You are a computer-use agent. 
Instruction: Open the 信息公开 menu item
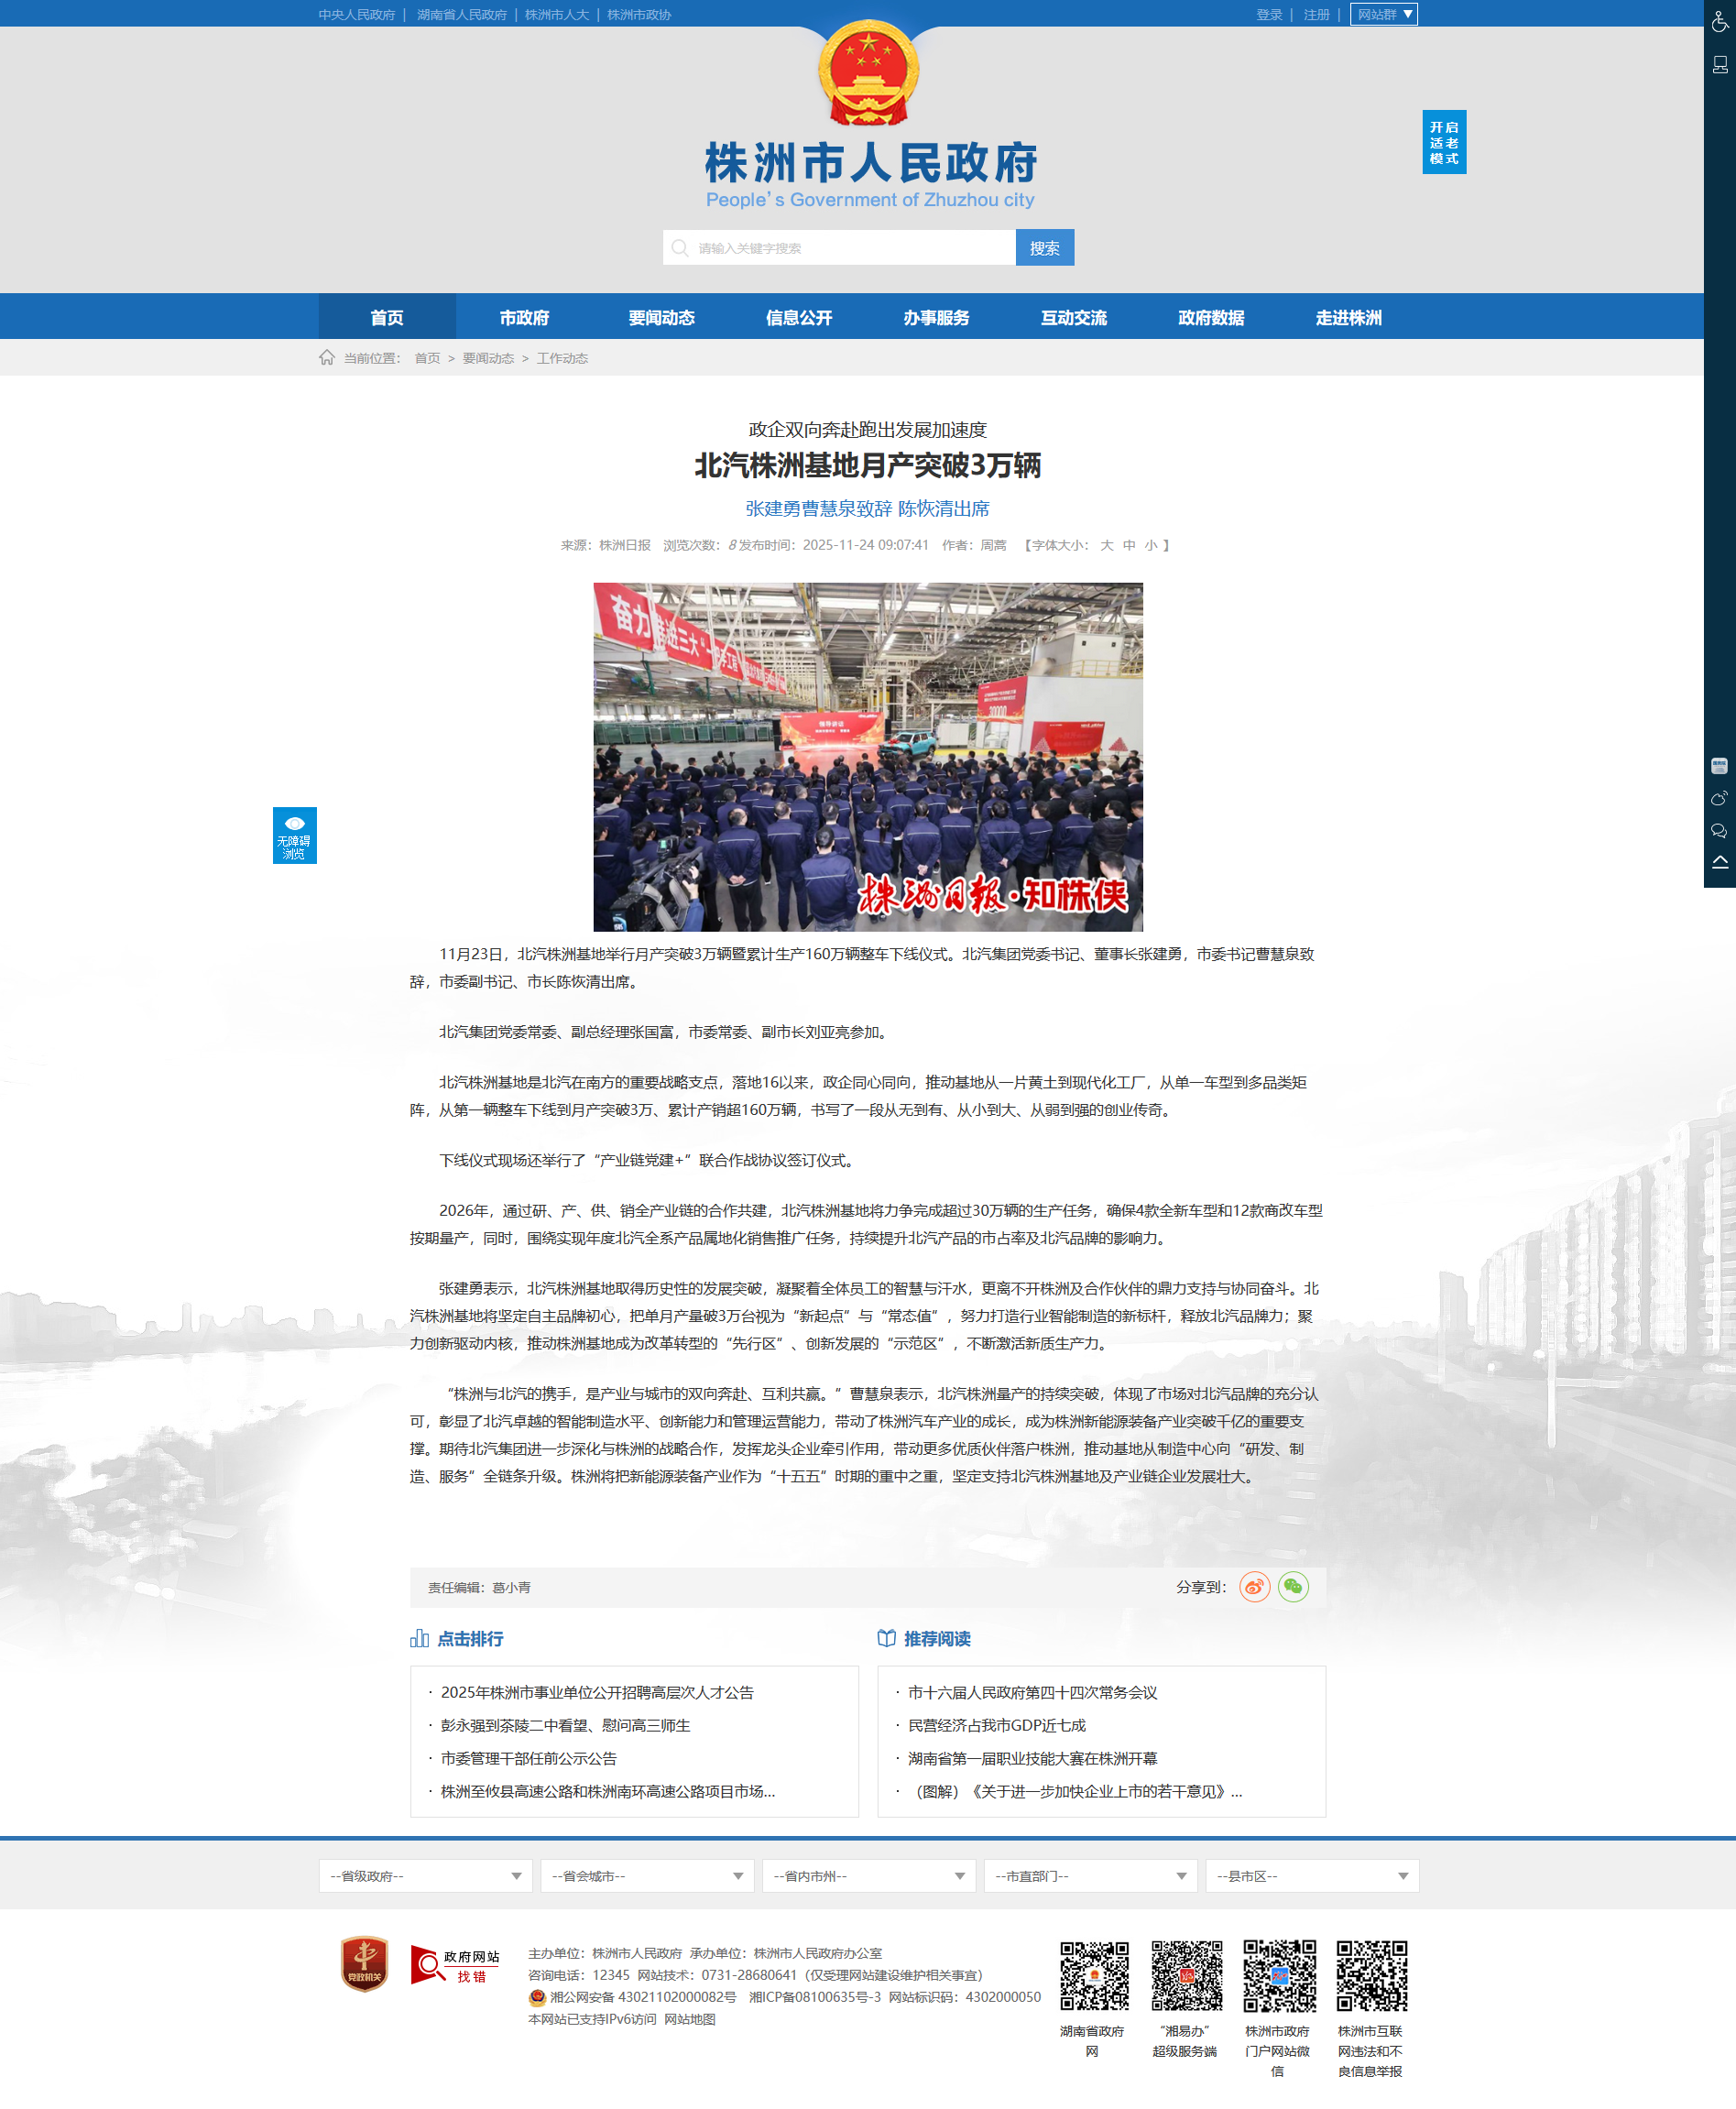click(798, 318)
